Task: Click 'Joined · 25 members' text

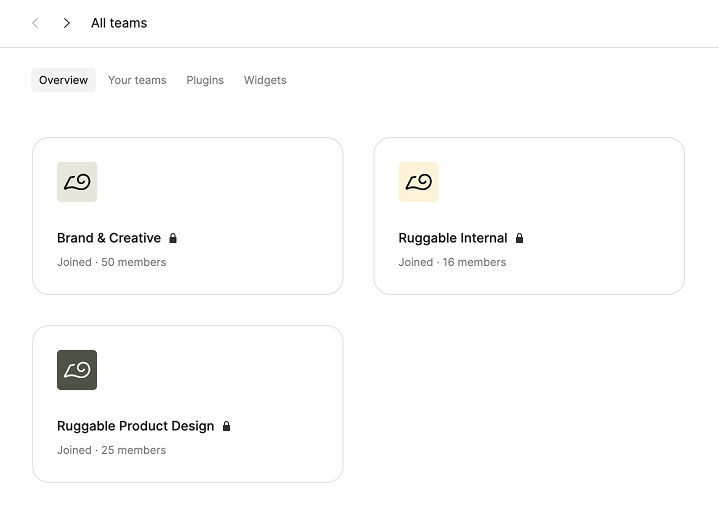Action: click(x=111, y=450)
